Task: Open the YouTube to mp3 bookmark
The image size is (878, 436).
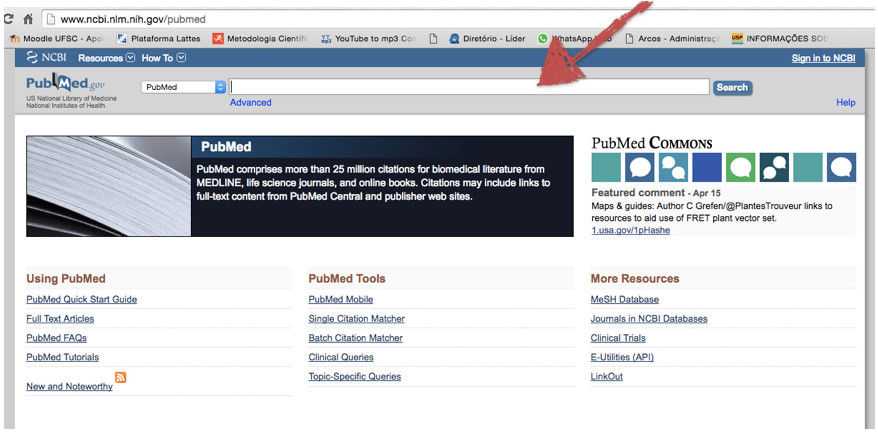Action: click(x=369, y=39)
